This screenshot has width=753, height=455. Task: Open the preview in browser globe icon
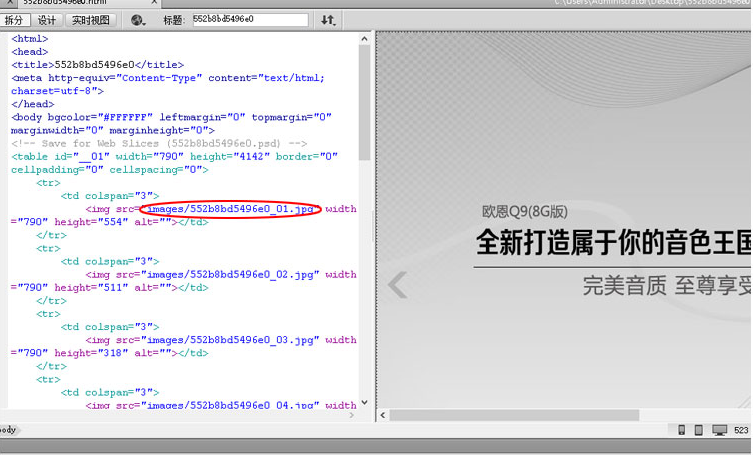(138, 20)
